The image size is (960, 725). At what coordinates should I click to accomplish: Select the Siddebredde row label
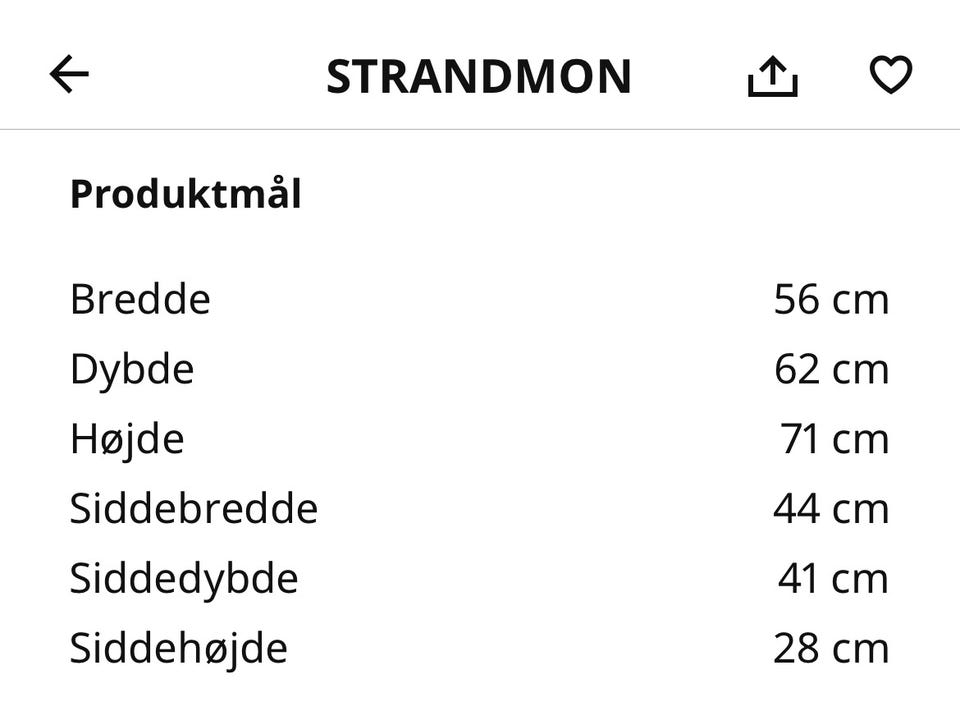click(x=194, y=508)
